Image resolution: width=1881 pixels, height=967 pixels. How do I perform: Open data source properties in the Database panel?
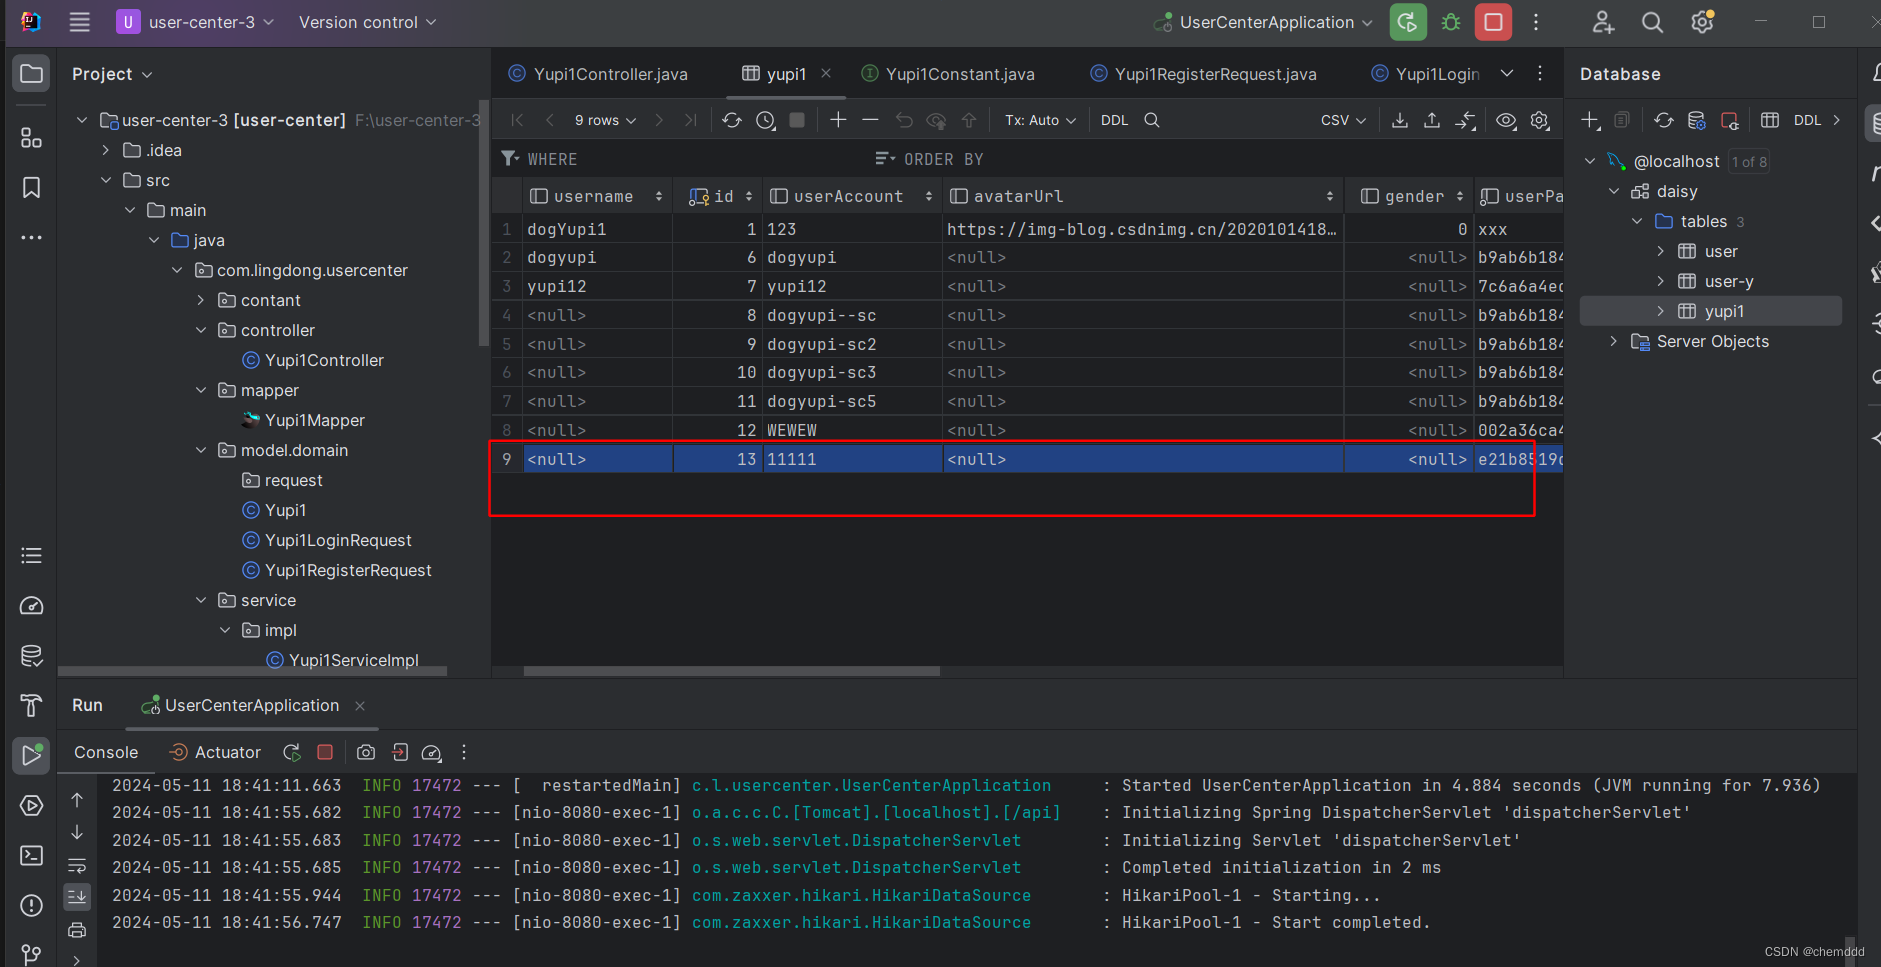pos(1697,120)
